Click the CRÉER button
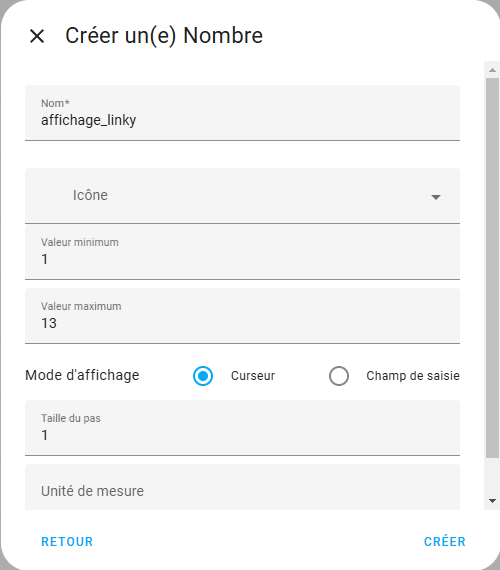The height and width of the screenshot is (570, 500). tap(445, 541)
